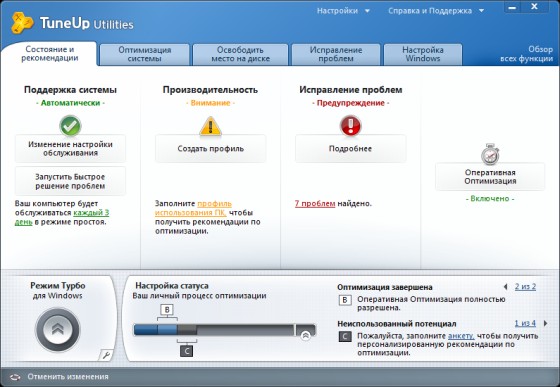This screenshot has width=560, height=387.
Task: Click the TuneUp Utilities logo icon
Action: click(x=22, y=23)
